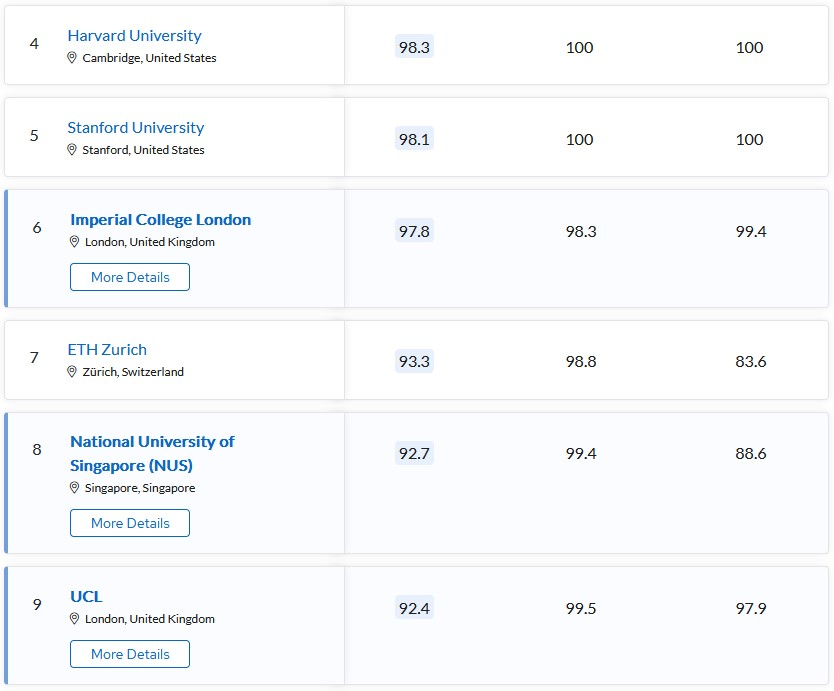The image size is (834, 691).
Task: Click the 98.8 score in ETH Zurich row
Action: coord(581,362)
